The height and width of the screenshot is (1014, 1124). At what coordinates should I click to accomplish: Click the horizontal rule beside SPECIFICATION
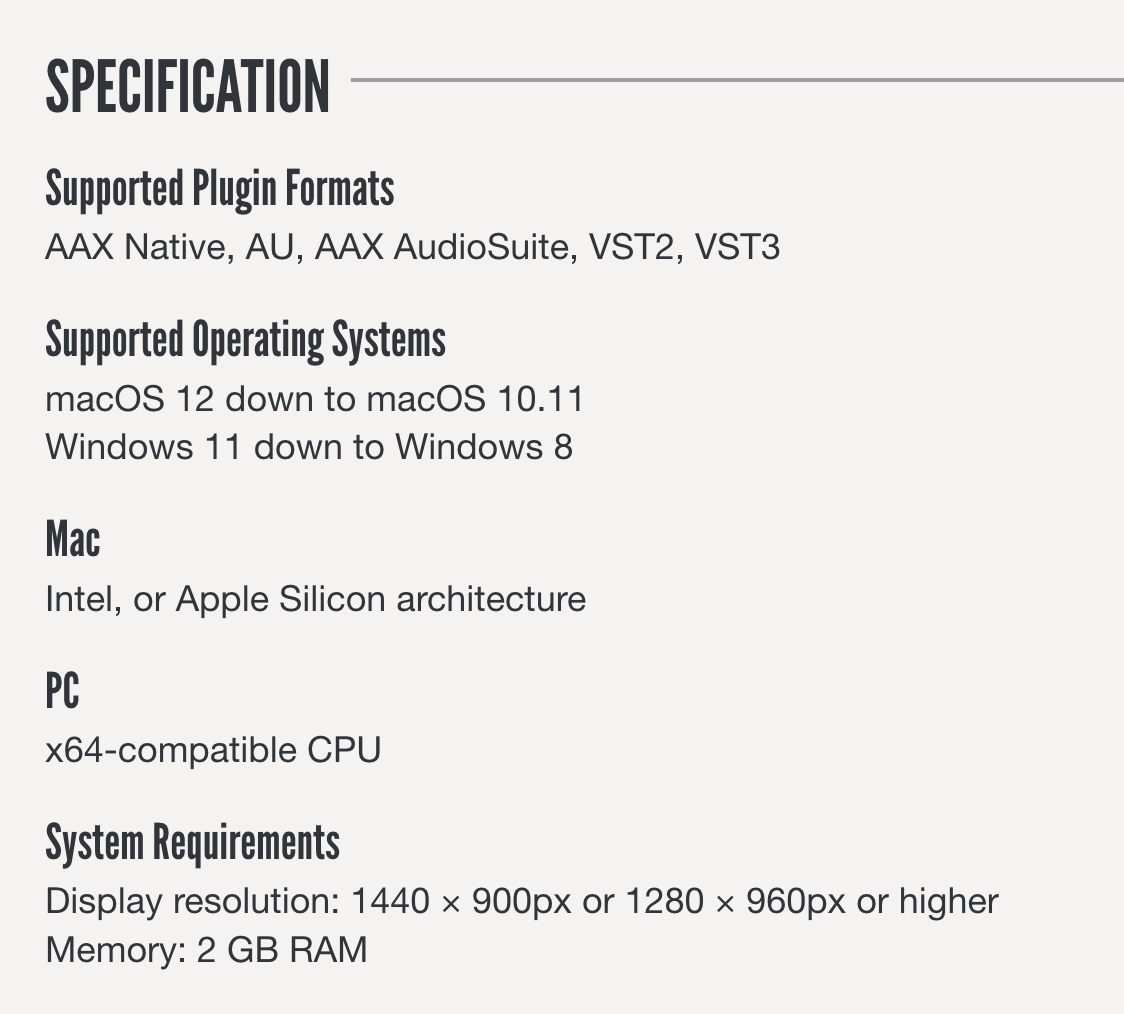[737, 80]
